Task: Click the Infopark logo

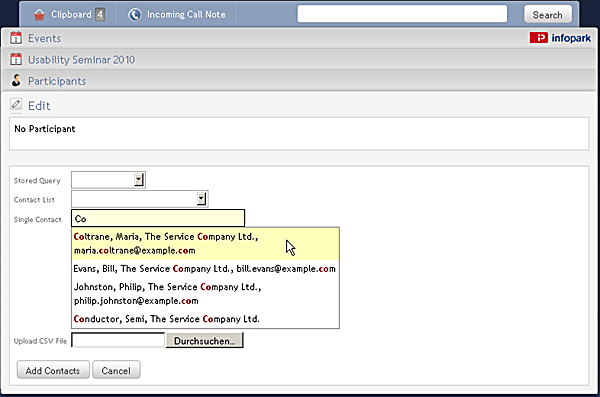Action: click(560, 38)
